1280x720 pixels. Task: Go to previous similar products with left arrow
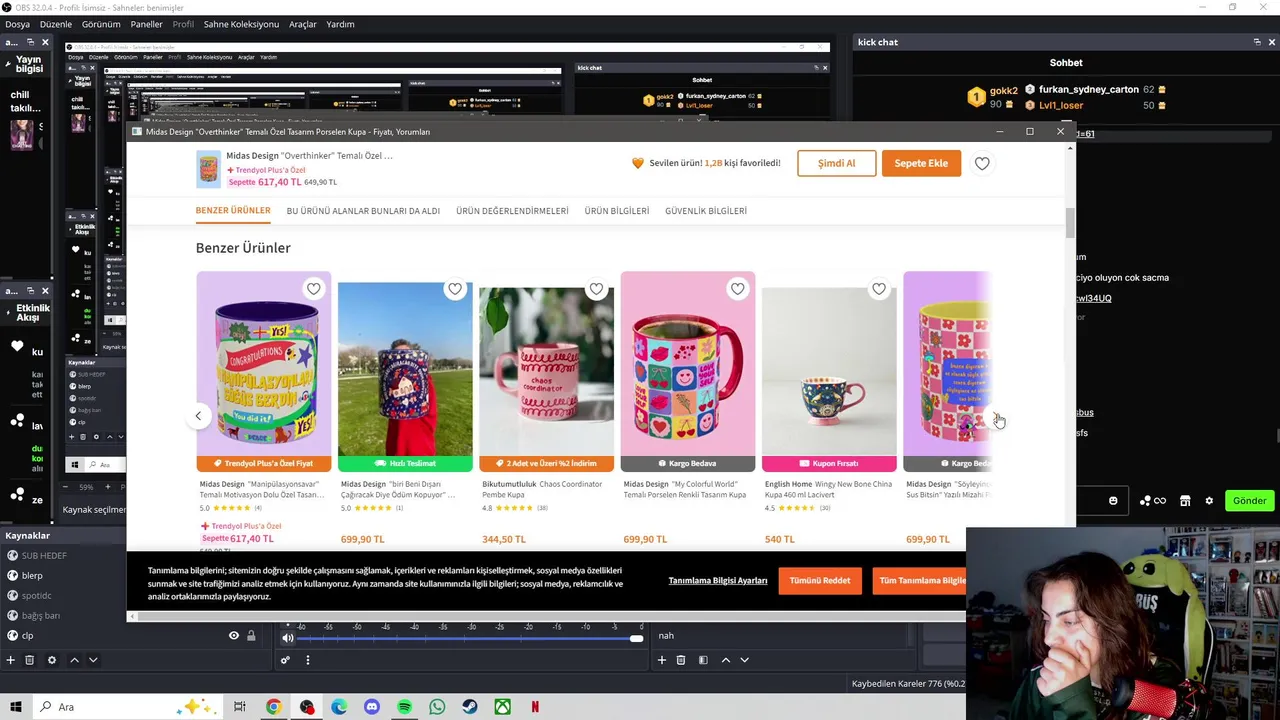point(198,416)
